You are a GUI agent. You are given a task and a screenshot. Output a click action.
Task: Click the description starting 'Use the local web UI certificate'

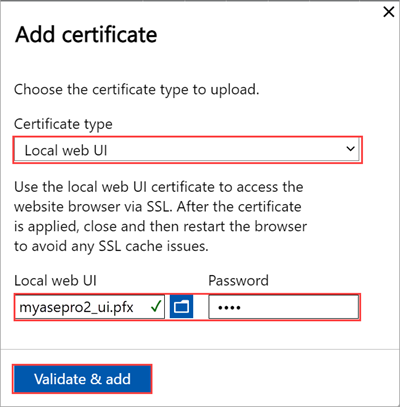point(160,217)
